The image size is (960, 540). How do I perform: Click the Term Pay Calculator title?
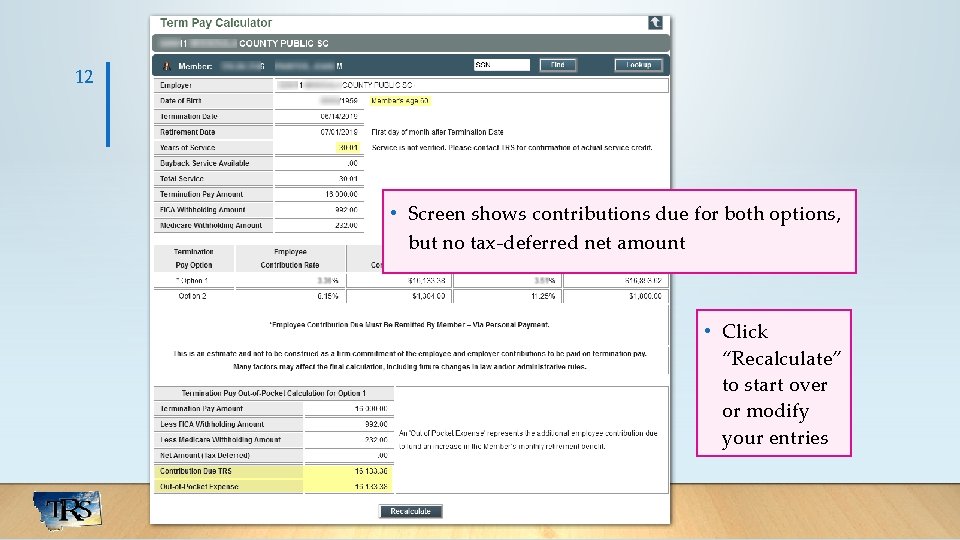click(x=216, y=23)
